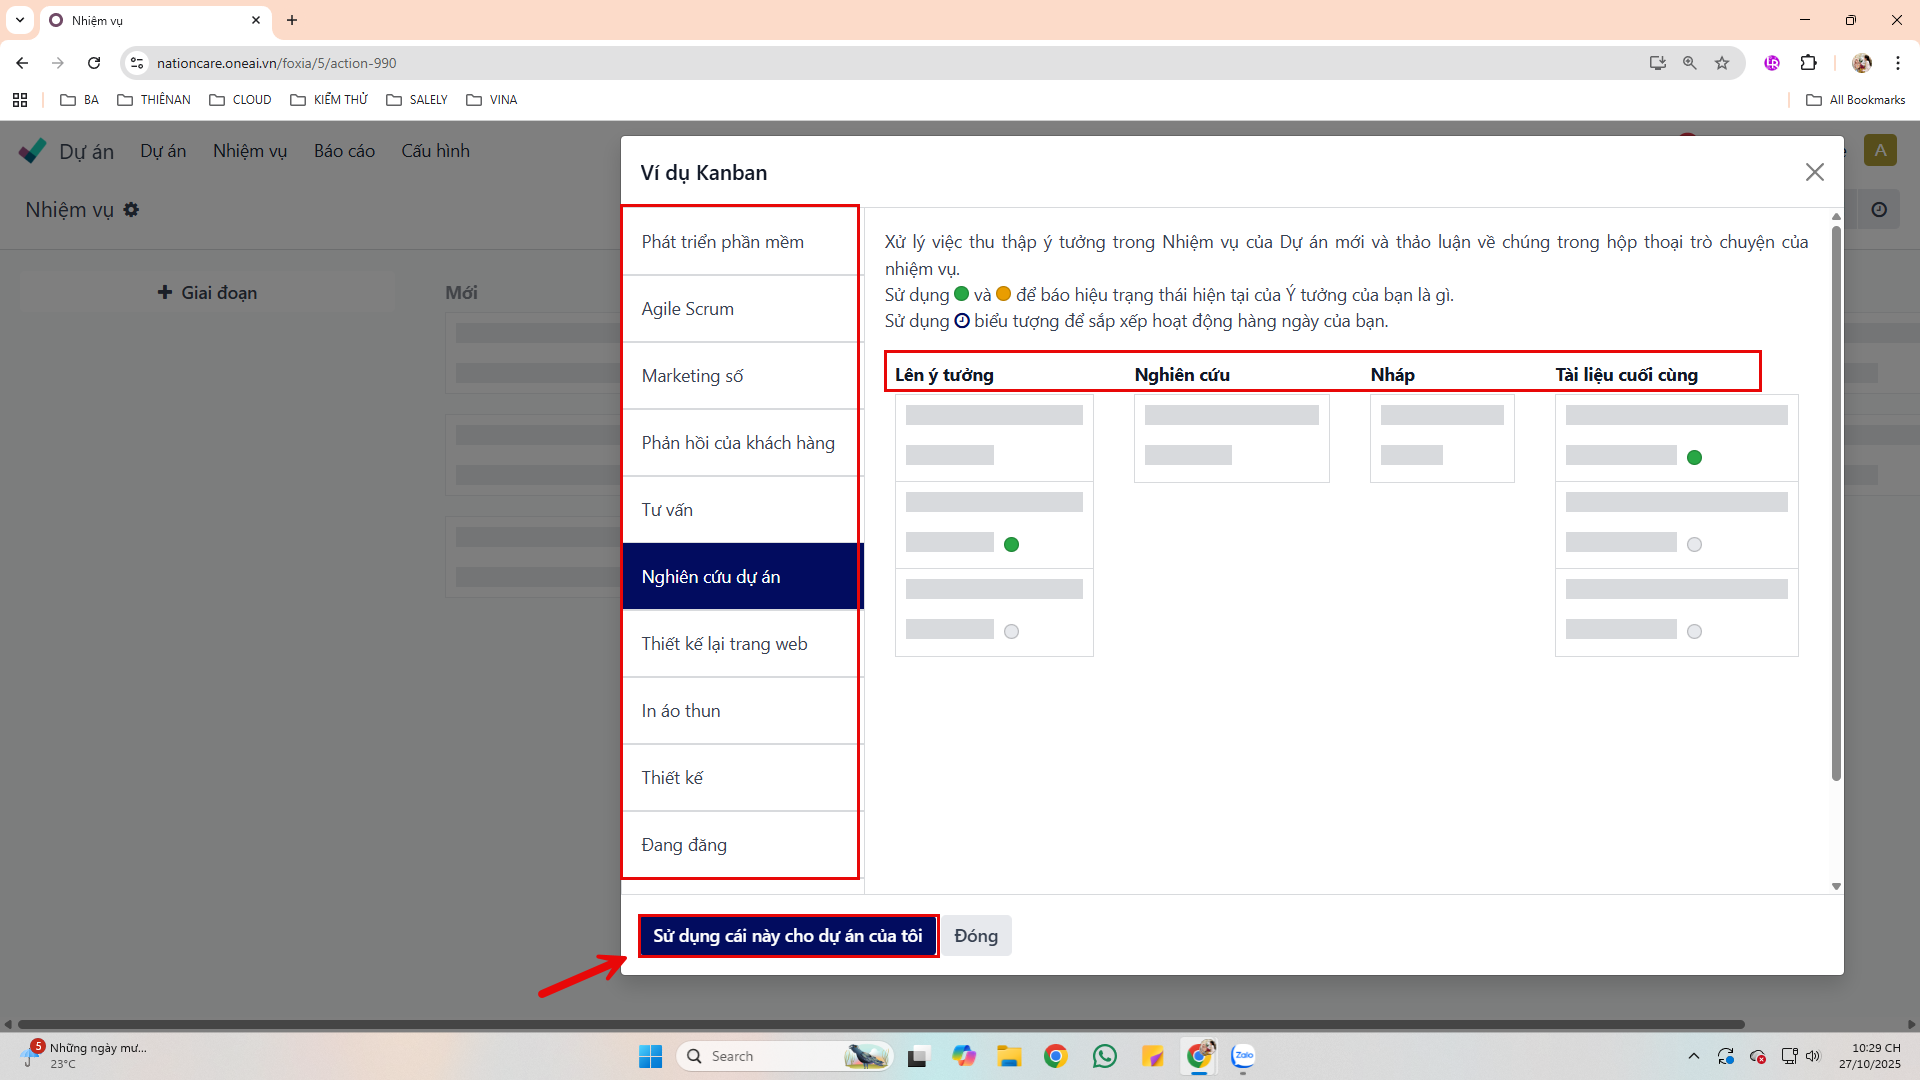Screen dimensions: 1920x1080
Task: Click the browser zoom magnifier icon
Action: (1690, 63)
